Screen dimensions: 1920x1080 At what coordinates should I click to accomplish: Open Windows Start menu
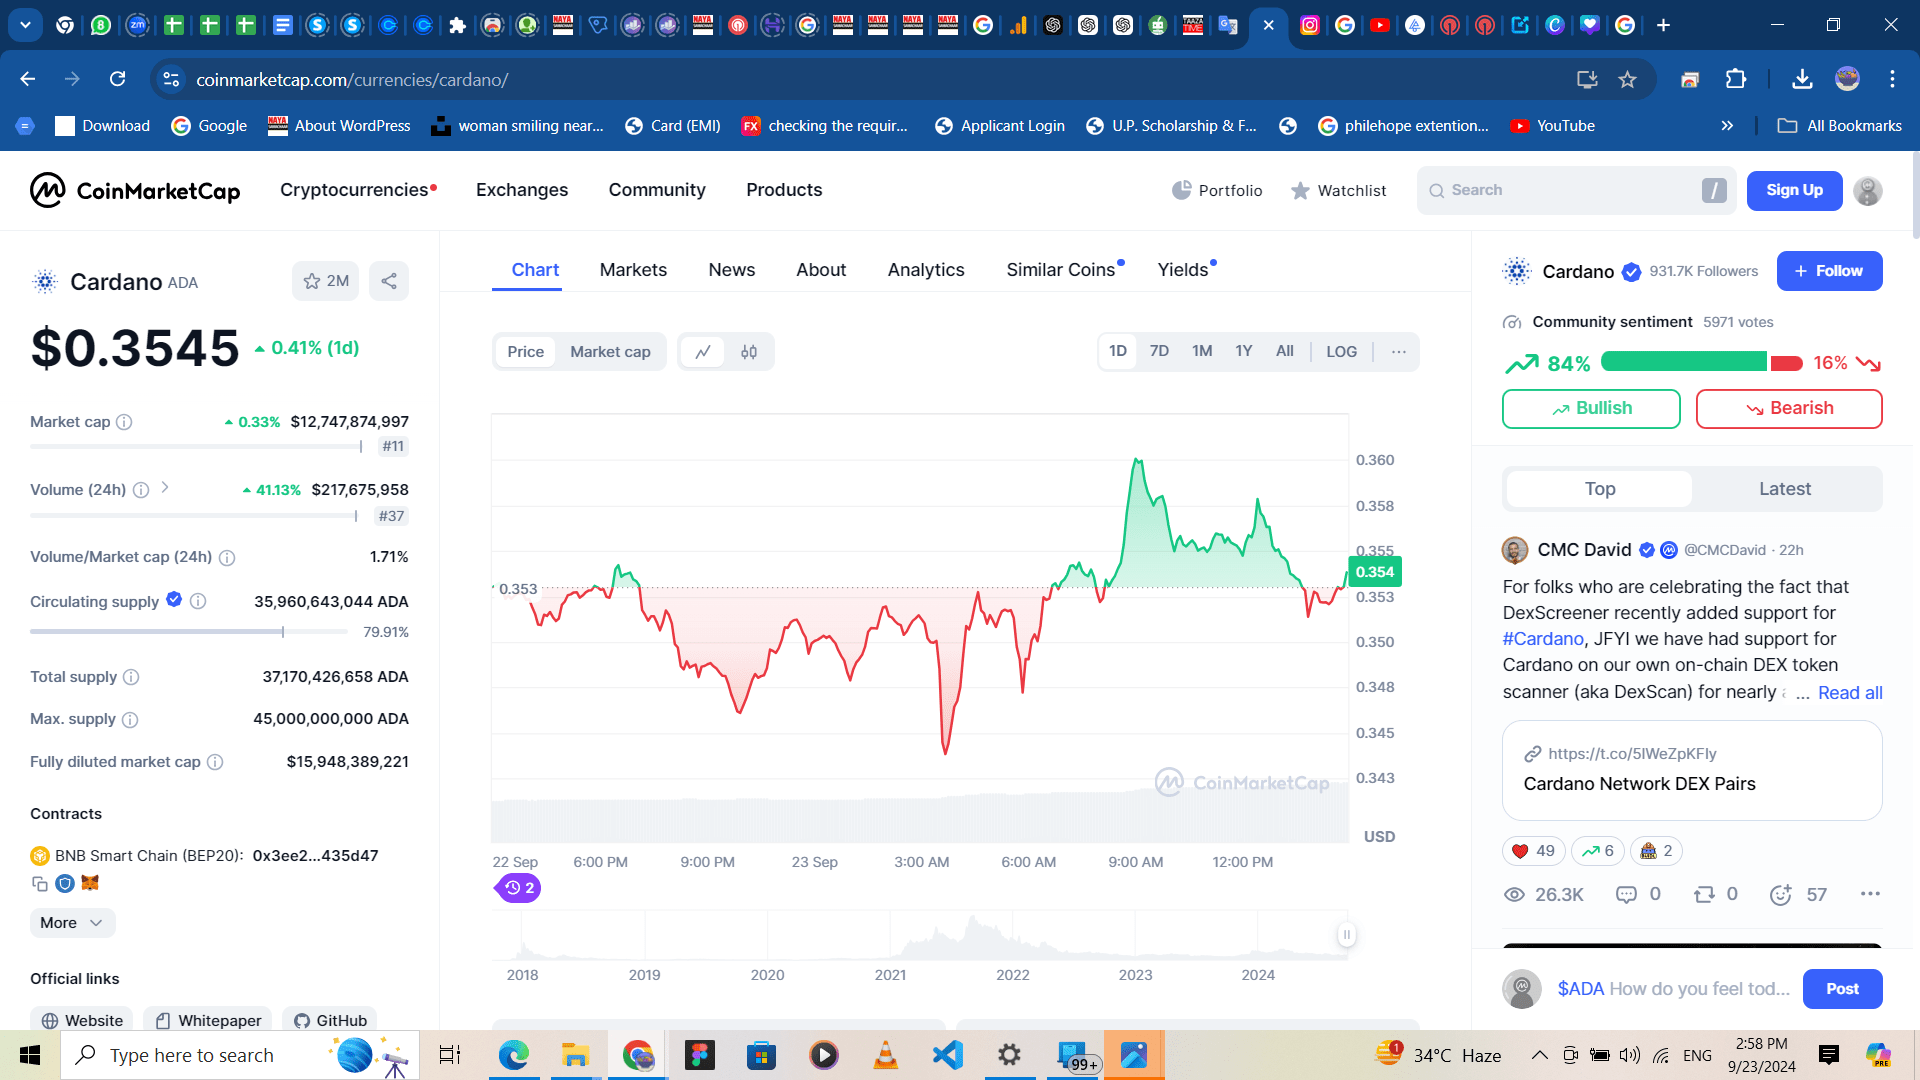[30, 1055]
